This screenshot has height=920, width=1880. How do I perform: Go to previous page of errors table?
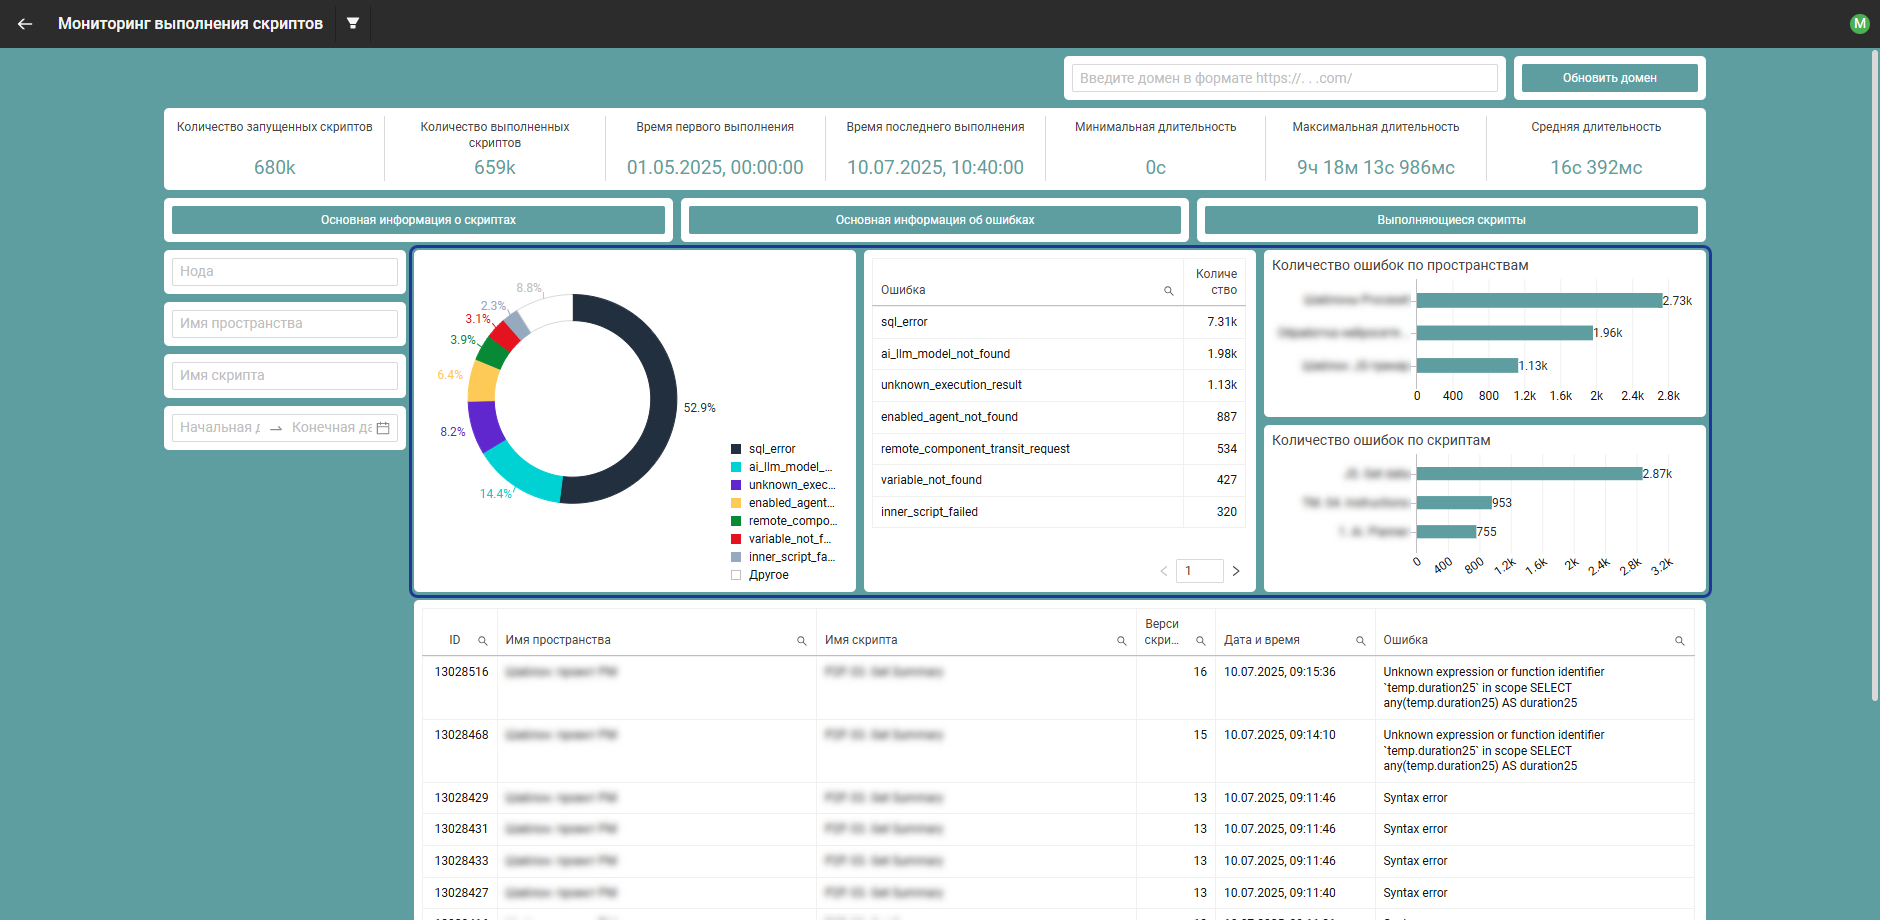coord(1163,571)
